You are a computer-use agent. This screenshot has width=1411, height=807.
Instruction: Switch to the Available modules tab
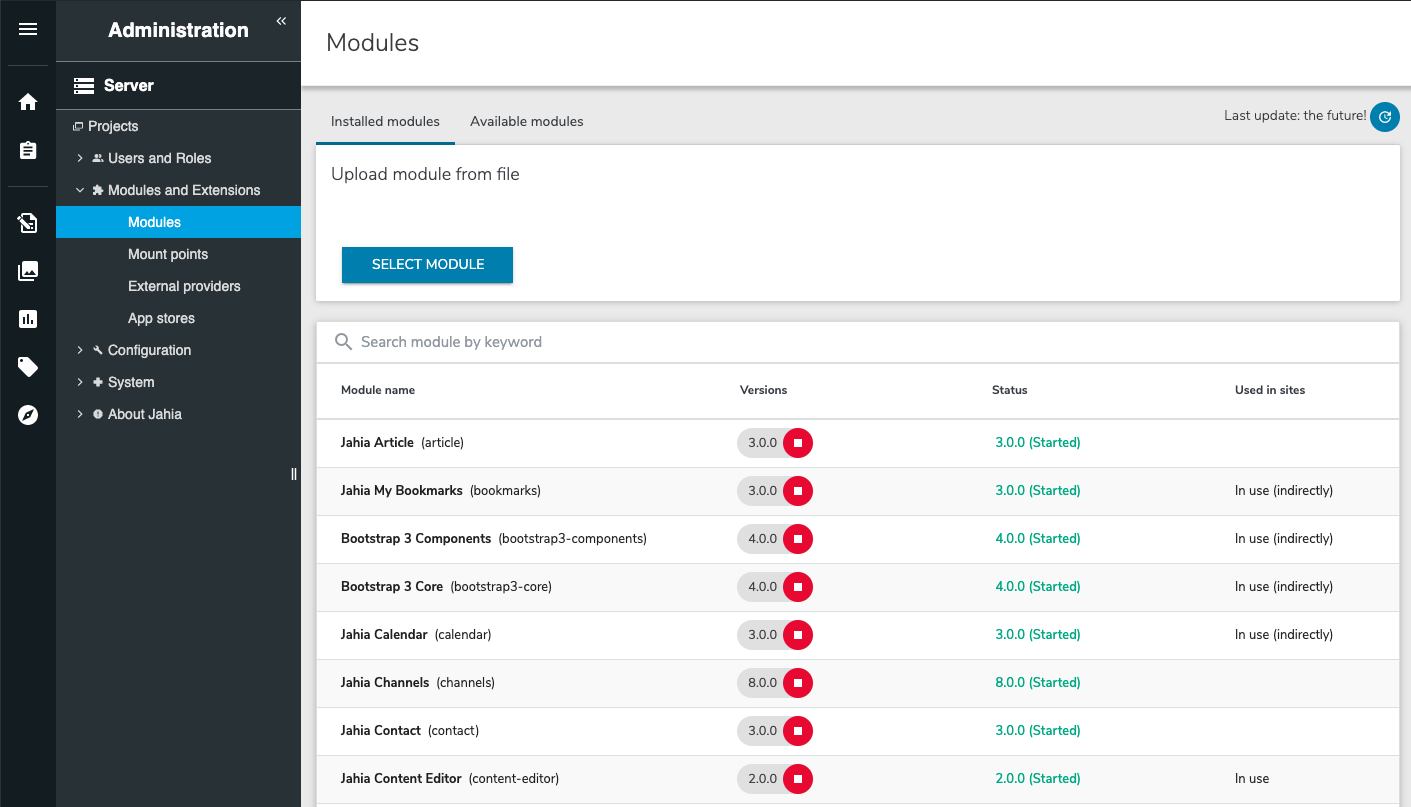(527, 121)
